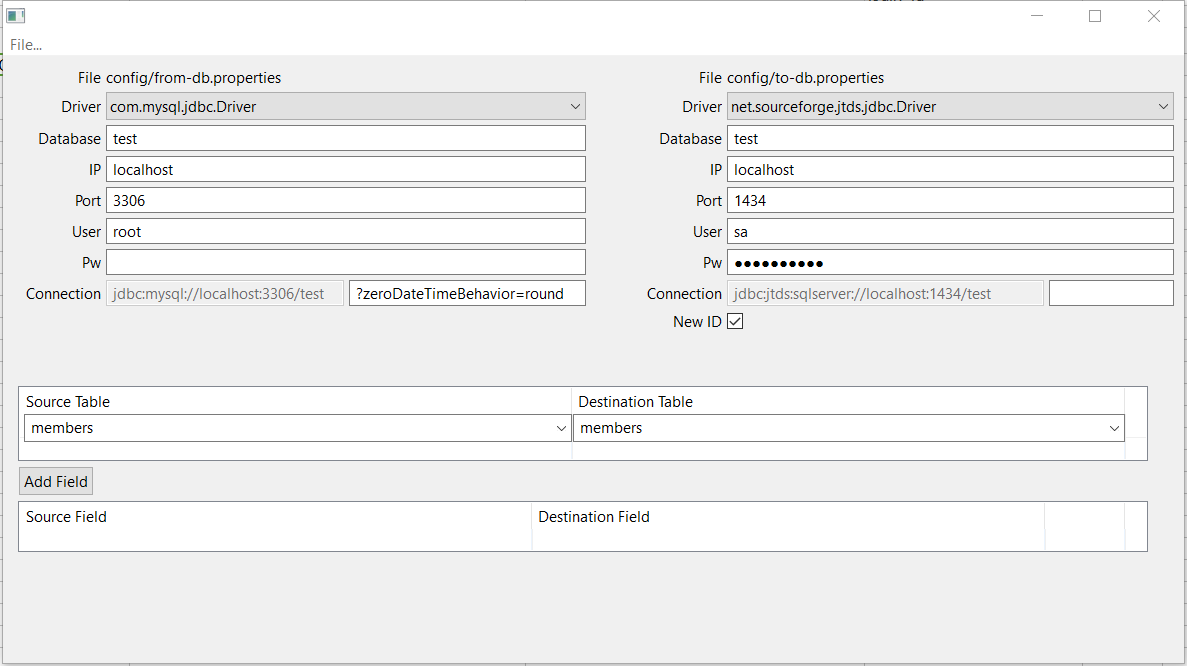Click the source Database field containing test
1187x666 pixels.
pos(345,138)
